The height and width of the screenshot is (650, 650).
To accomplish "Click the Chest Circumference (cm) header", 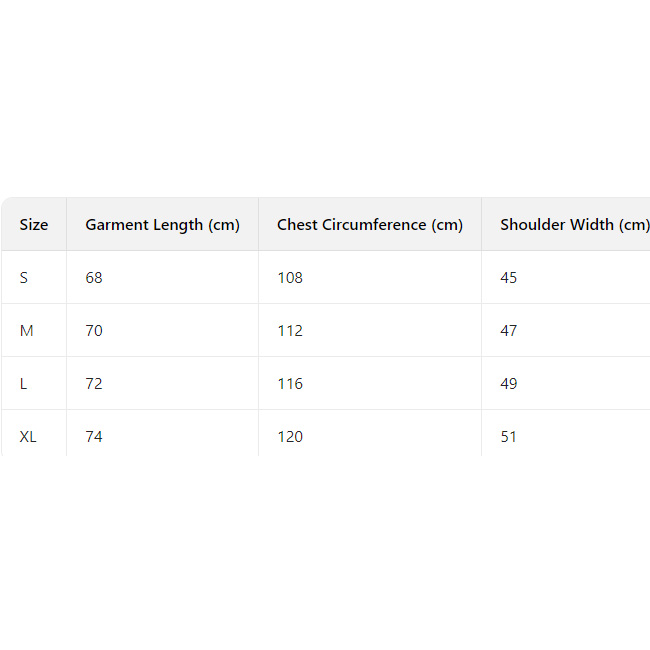I will pos(369,225).
